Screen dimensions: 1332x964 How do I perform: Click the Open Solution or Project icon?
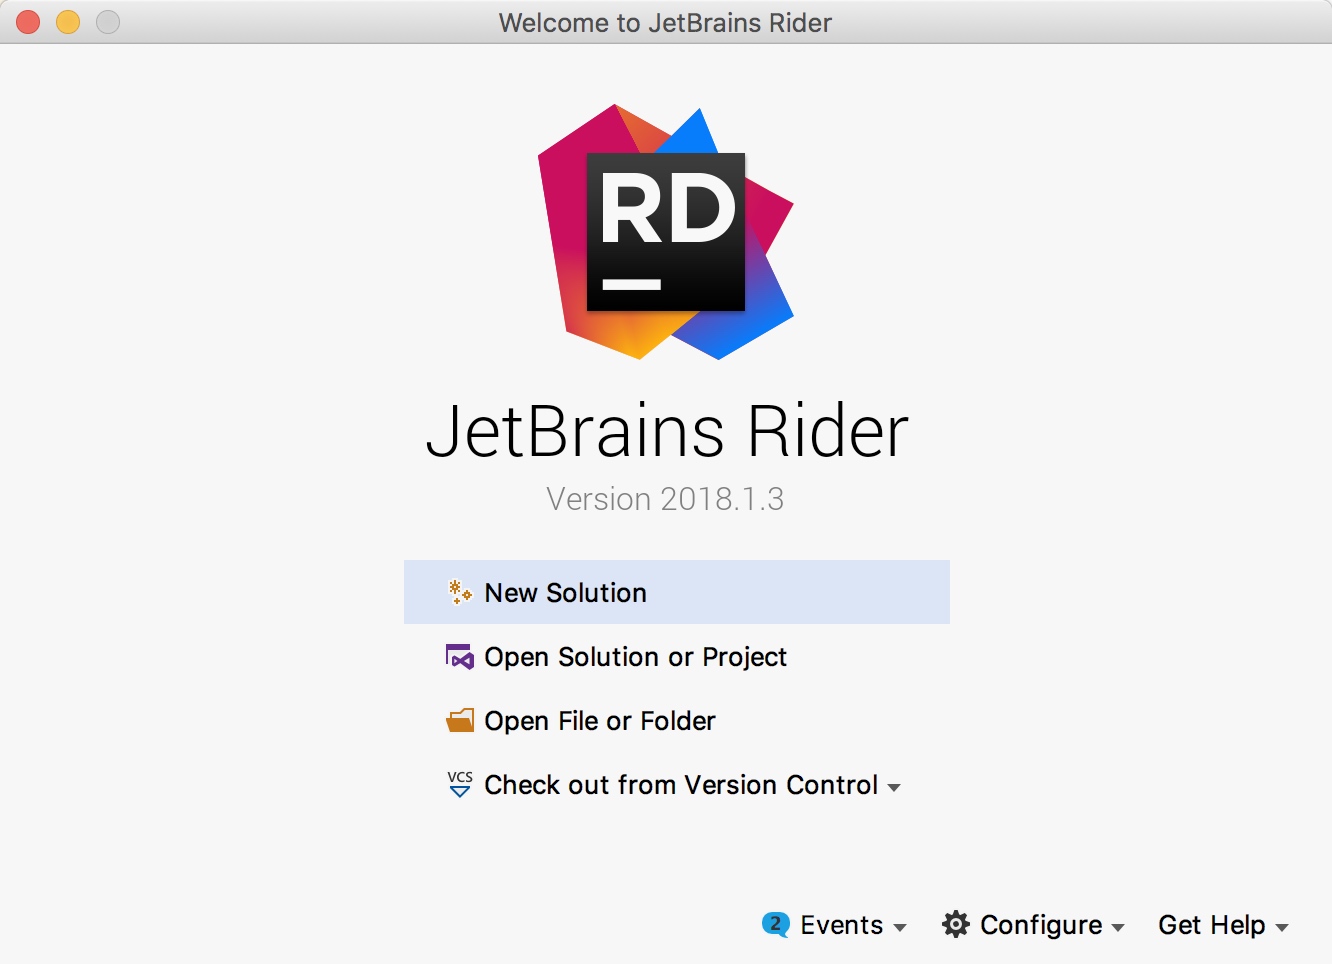click(460, 657)
